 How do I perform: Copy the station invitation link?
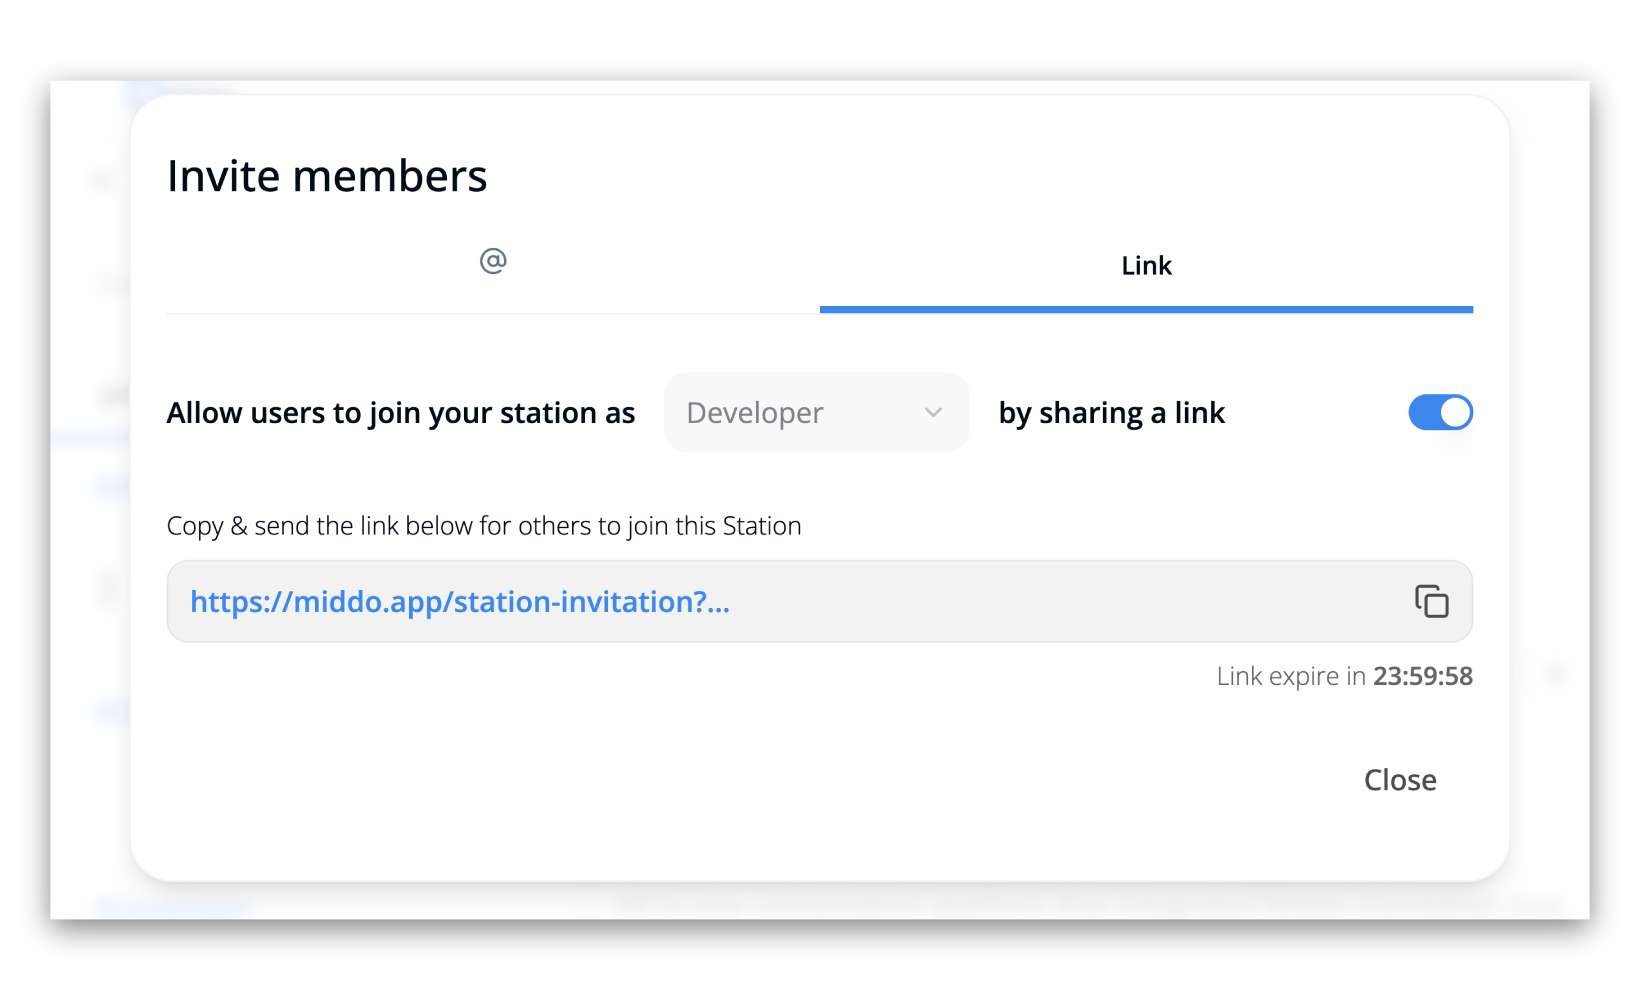tap(1431, 601)
